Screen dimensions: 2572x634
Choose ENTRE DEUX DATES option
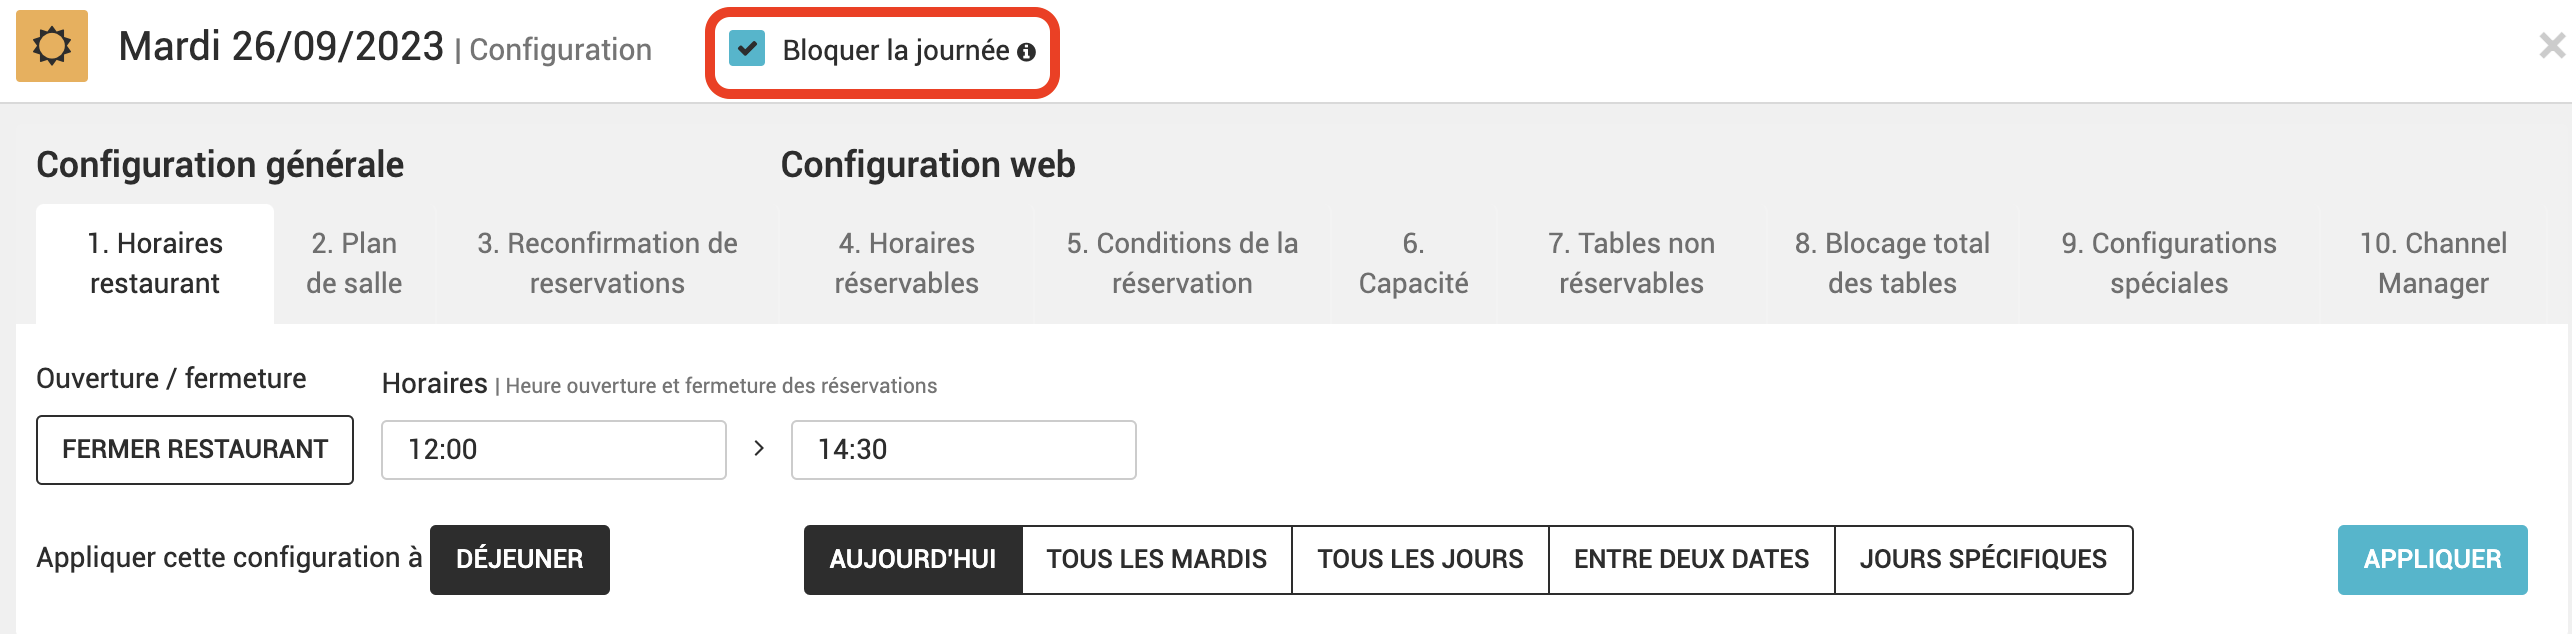[x=1692, y=560]
